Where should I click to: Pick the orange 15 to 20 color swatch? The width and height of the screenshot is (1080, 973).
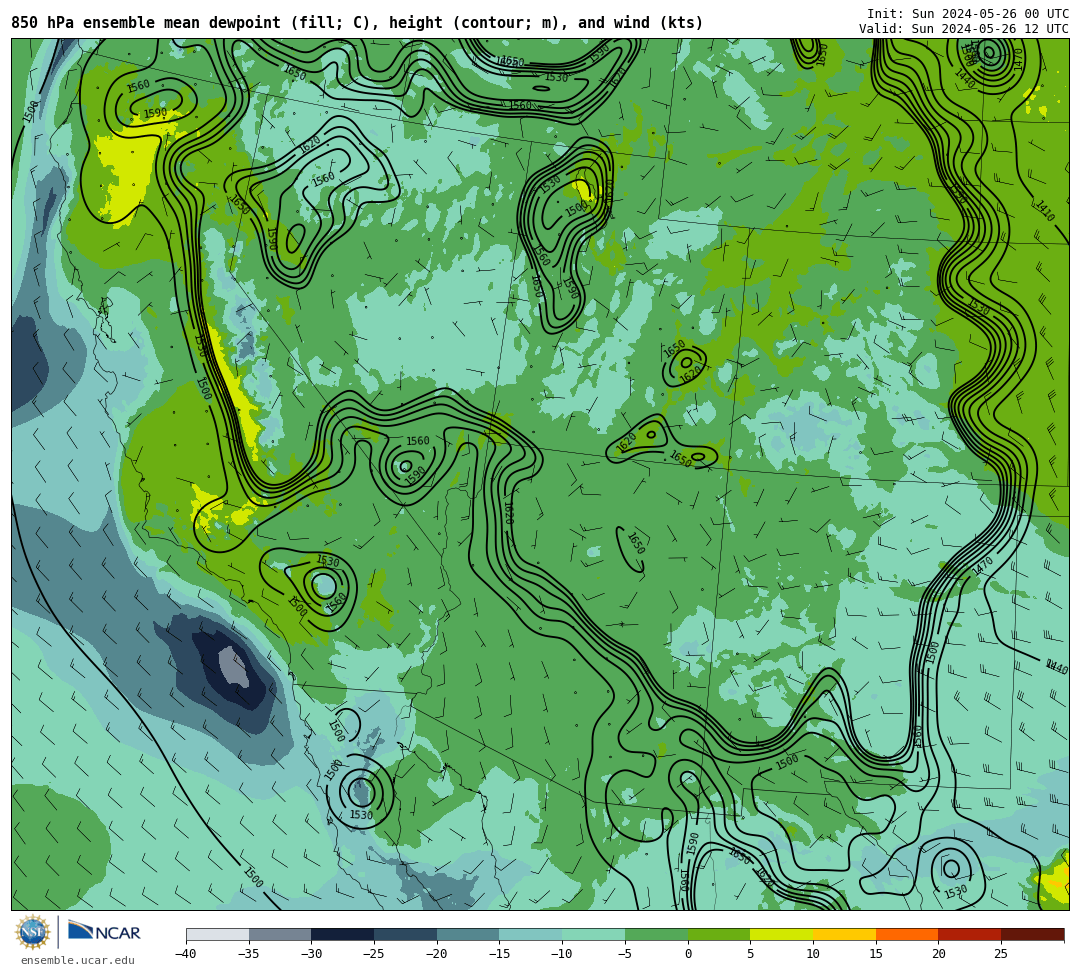[907, 934]
